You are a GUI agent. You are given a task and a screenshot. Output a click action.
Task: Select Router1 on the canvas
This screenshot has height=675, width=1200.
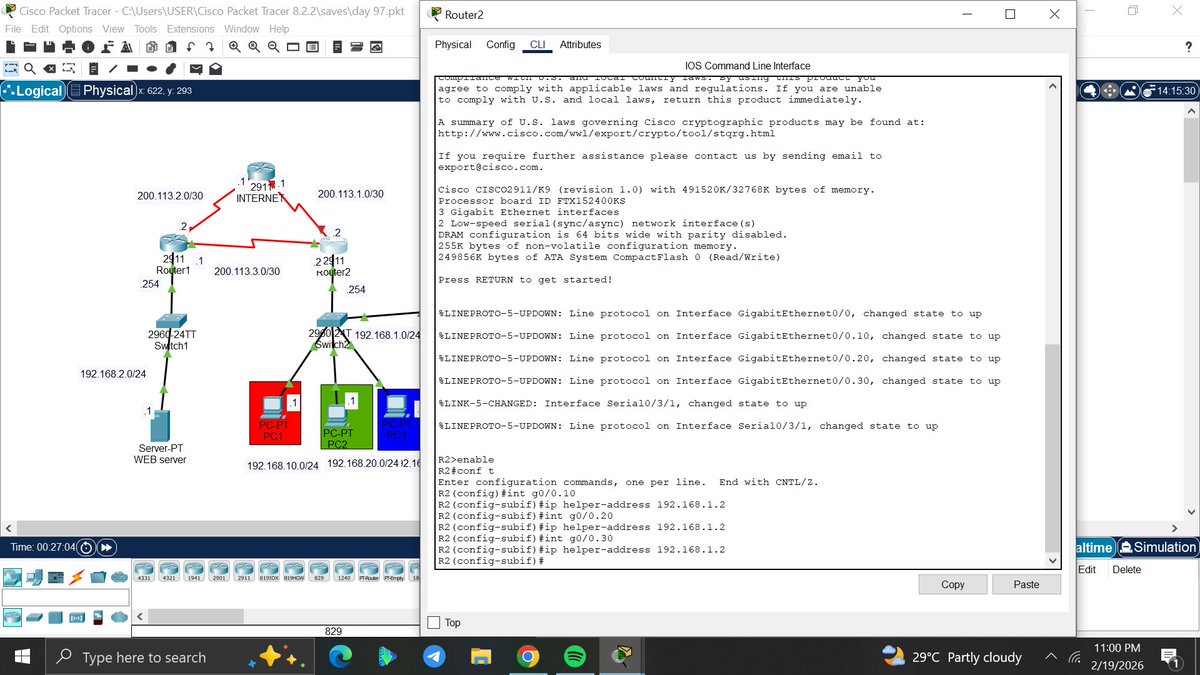click(x=173, y=243)
